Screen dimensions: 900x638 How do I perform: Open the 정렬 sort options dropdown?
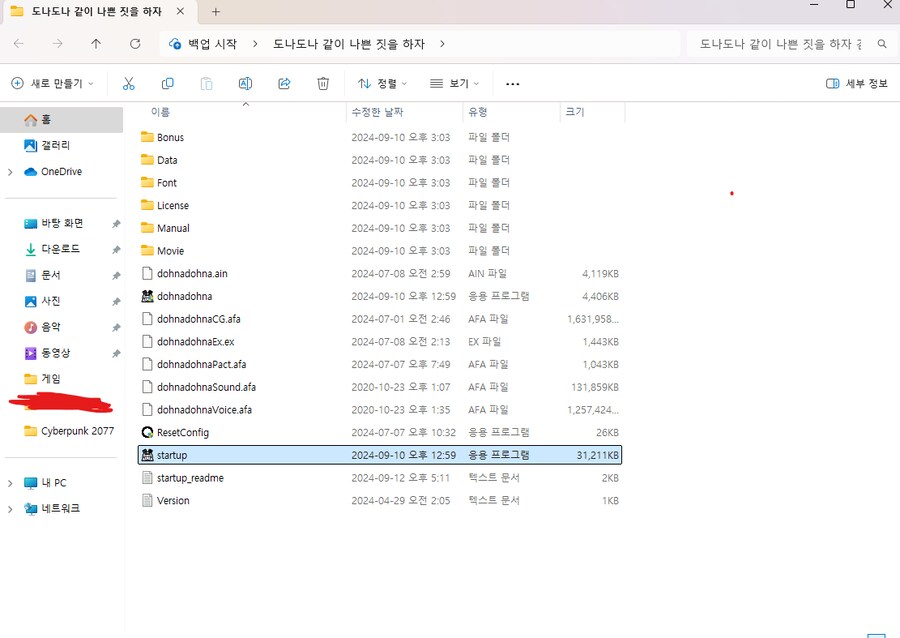(381, 83)
